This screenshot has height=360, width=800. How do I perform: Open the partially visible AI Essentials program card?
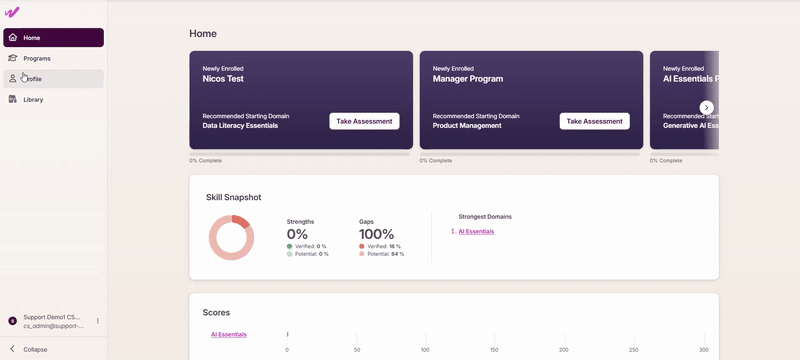click(684, 100)
